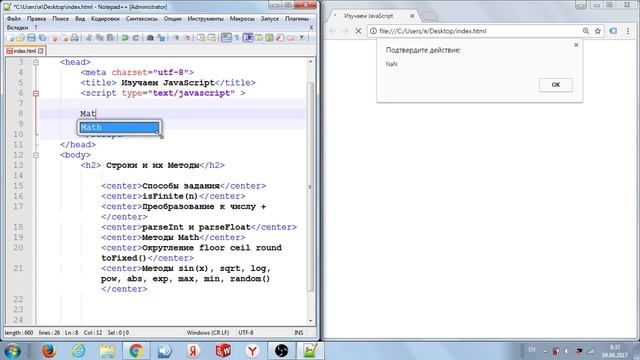
Task: Open the Опции menu
Action: coord(173,19)
